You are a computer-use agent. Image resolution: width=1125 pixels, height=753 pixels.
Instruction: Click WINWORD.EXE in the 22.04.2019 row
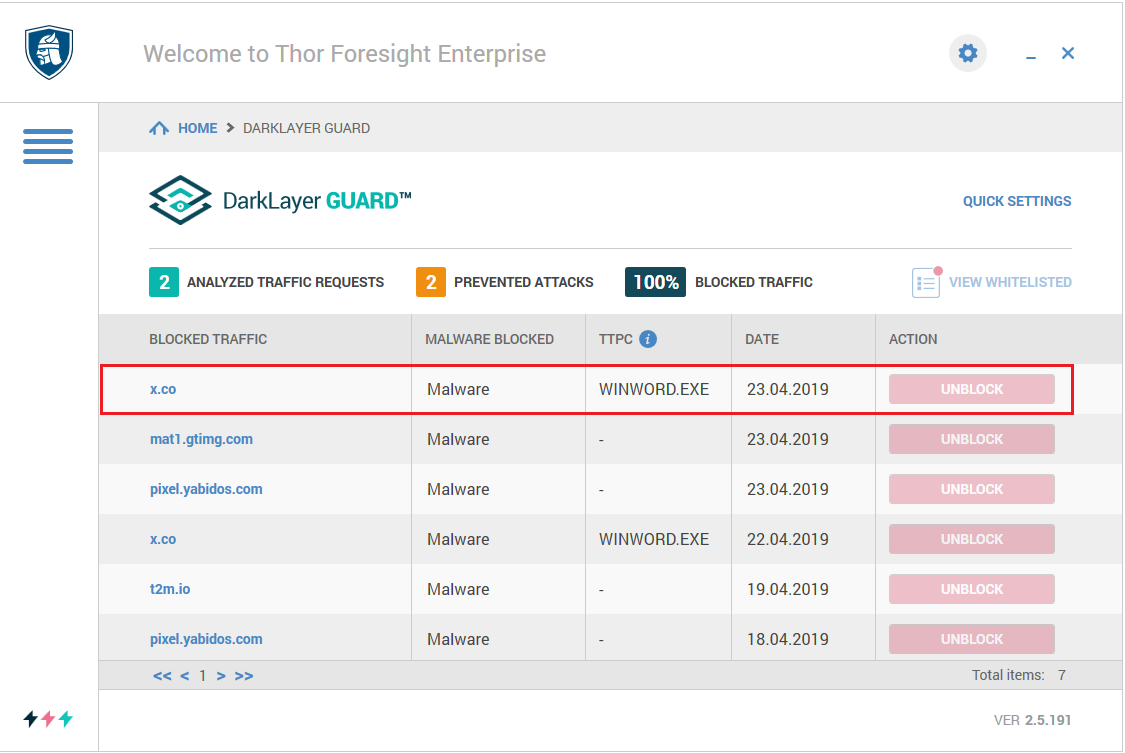click(654, 539)
